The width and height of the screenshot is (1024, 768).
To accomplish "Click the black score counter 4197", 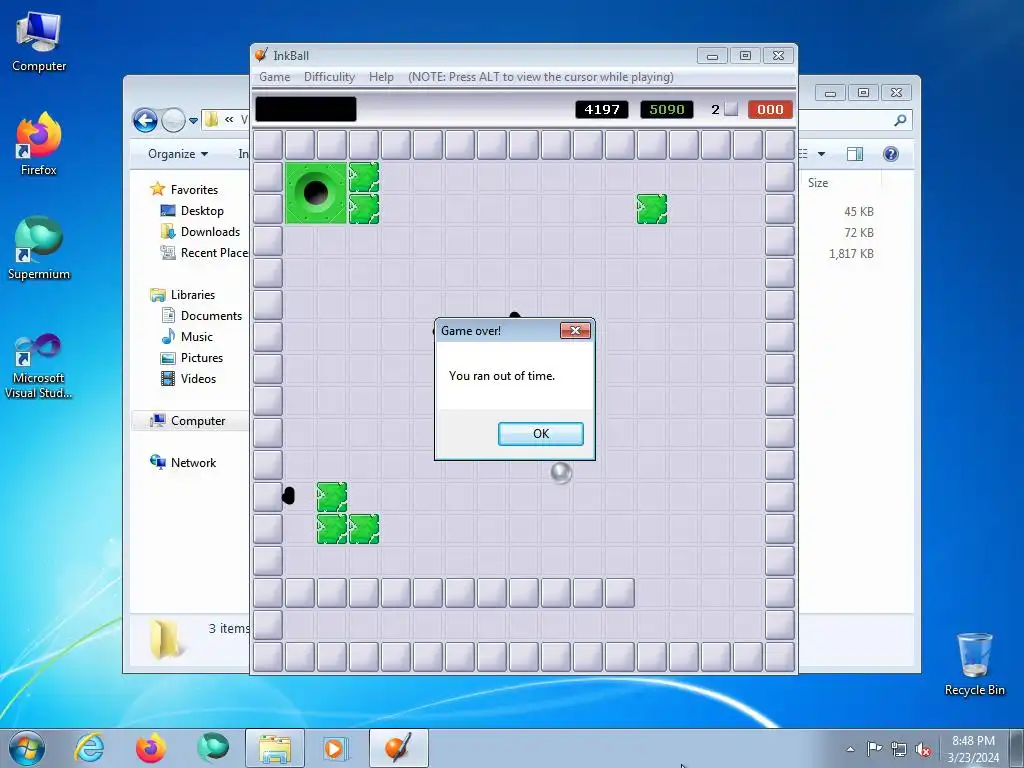I will click(601, 110).
